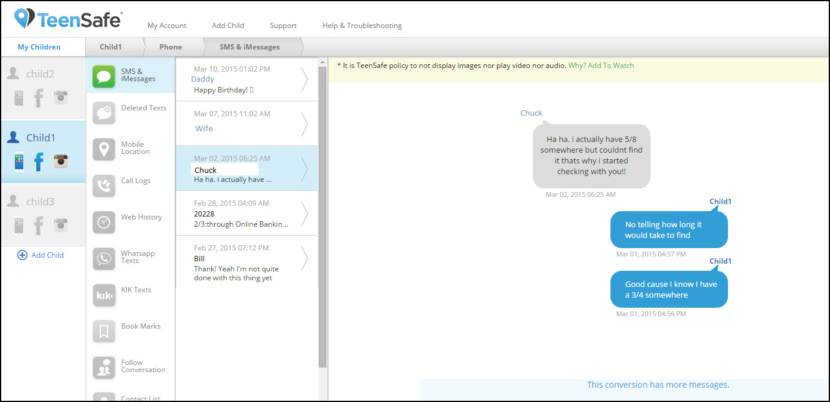Click the Why? link in policy notice
Viewport: 830px width, 402px height.
(x=577, y=66)
